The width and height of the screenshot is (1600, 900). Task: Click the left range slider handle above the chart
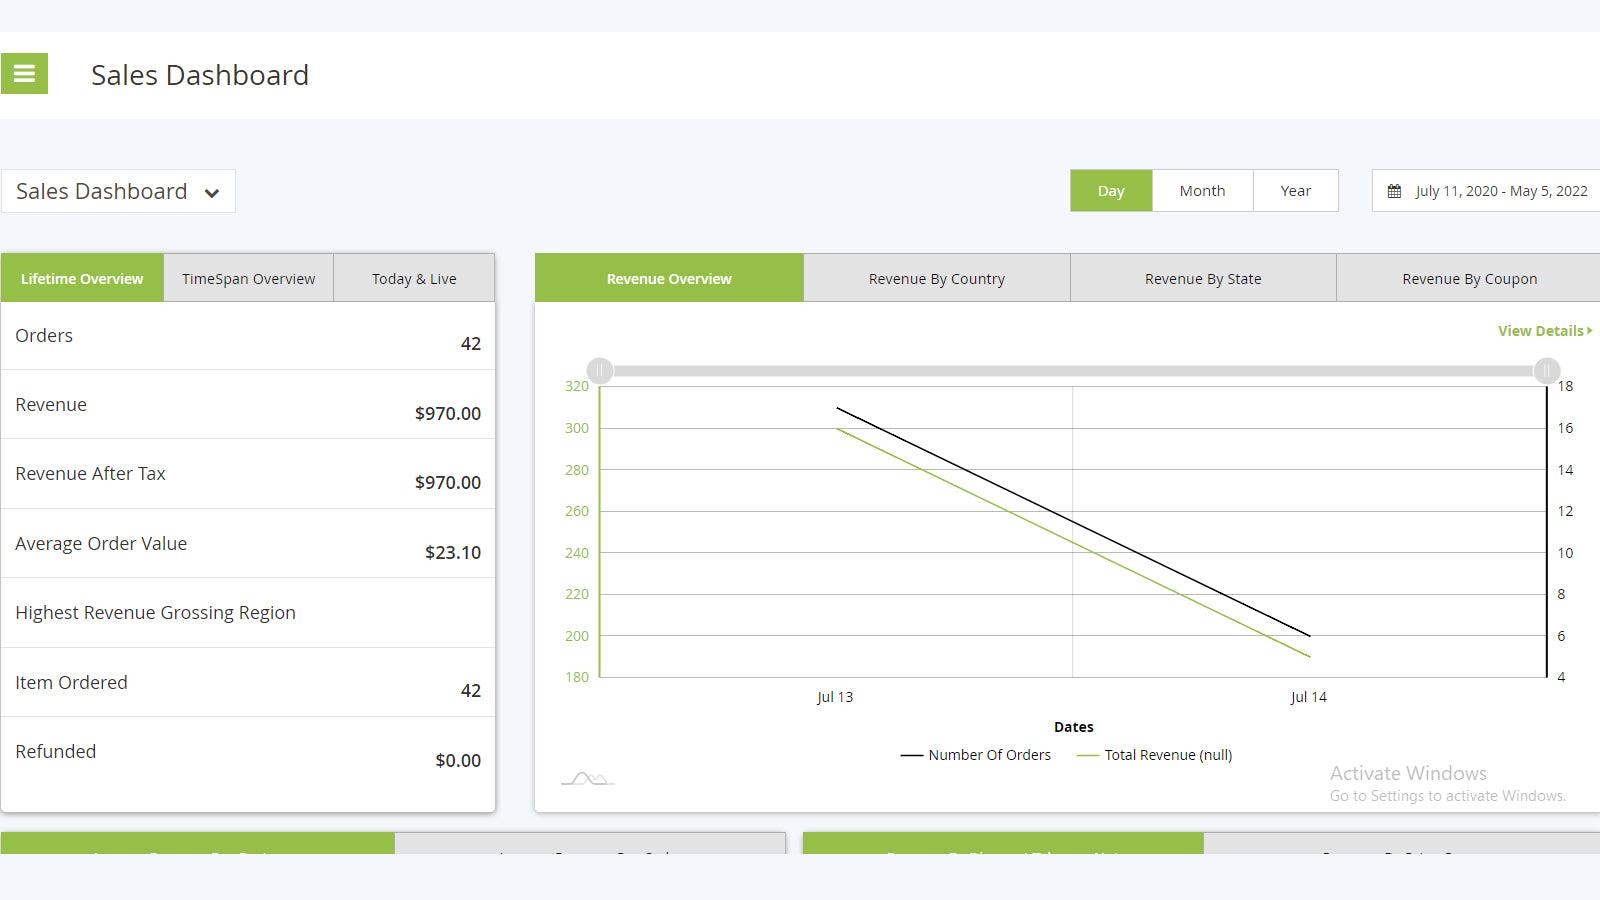point(599,371)
